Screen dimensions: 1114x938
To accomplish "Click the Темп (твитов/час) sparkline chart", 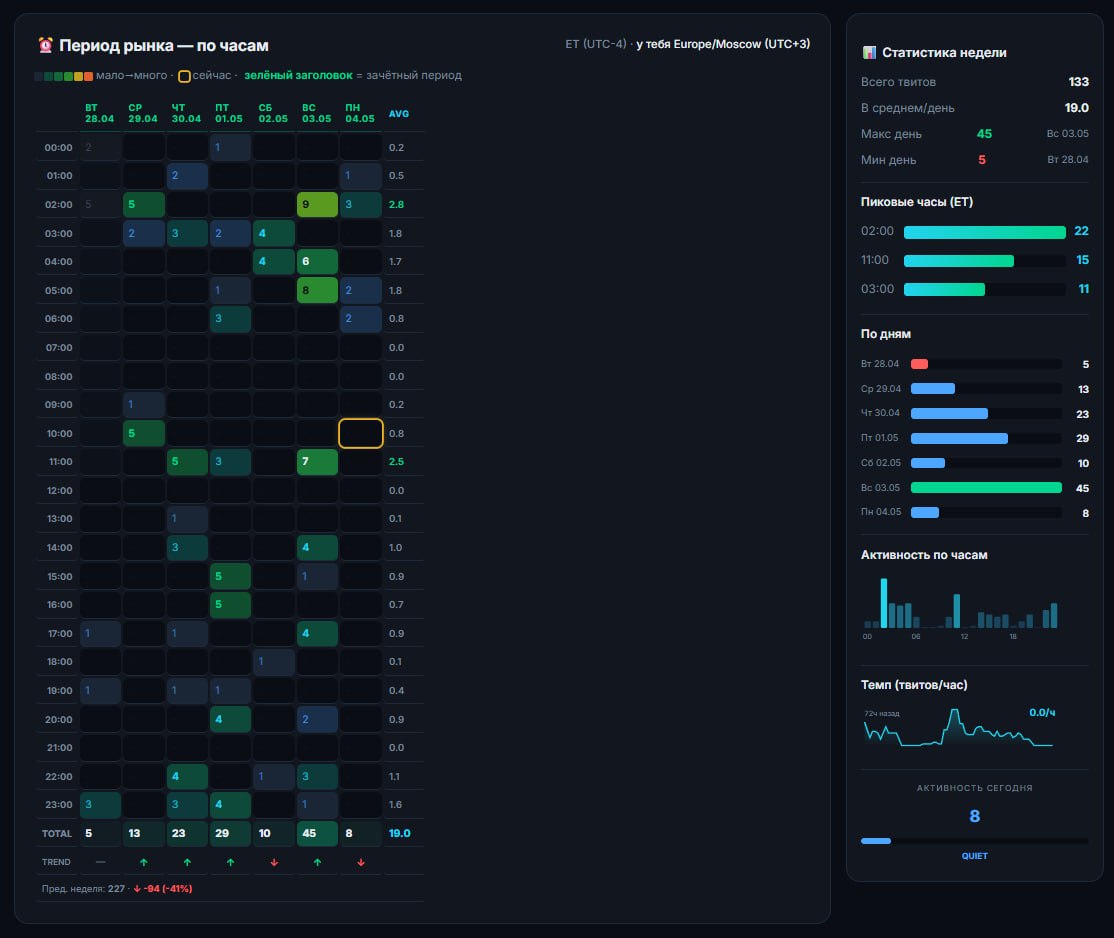I will coord(958,728).
